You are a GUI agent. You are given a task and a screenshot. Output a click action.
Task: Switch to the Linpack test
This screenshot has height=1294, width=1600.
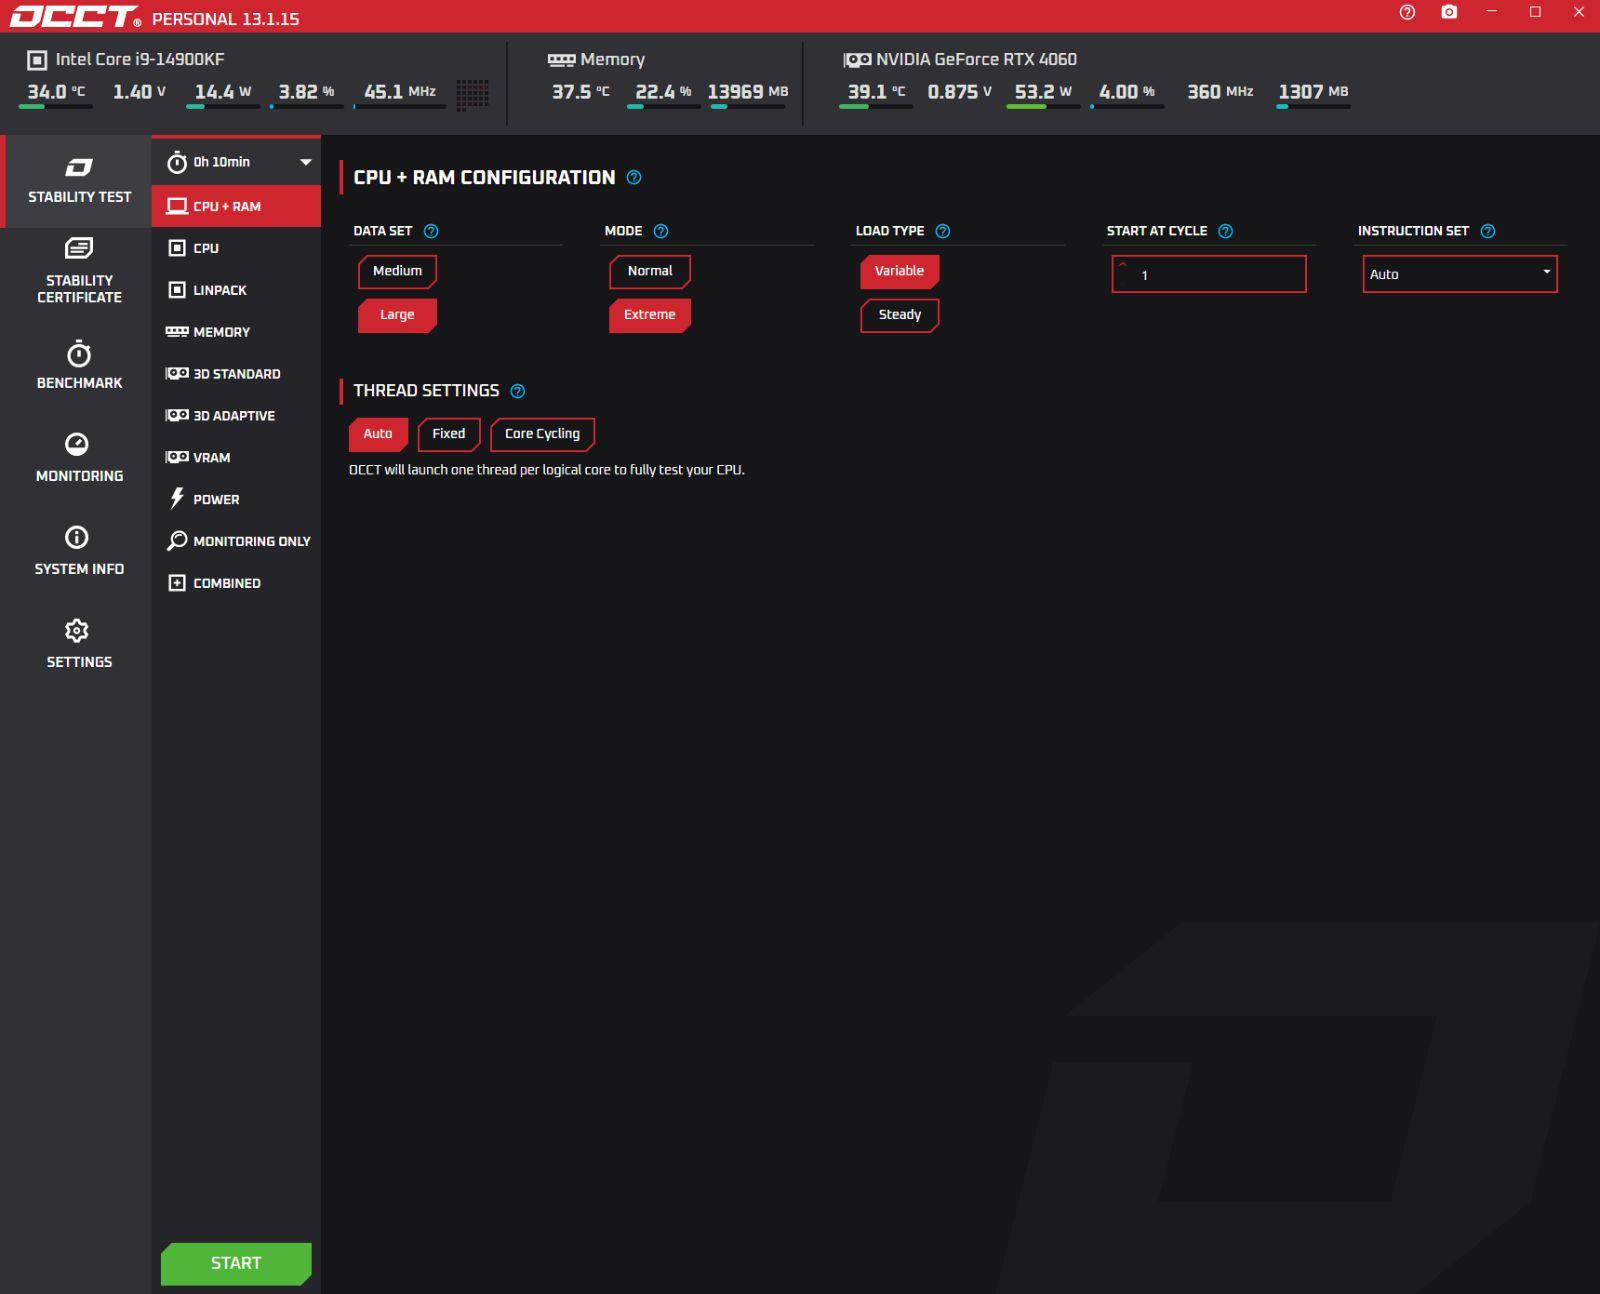220,290
